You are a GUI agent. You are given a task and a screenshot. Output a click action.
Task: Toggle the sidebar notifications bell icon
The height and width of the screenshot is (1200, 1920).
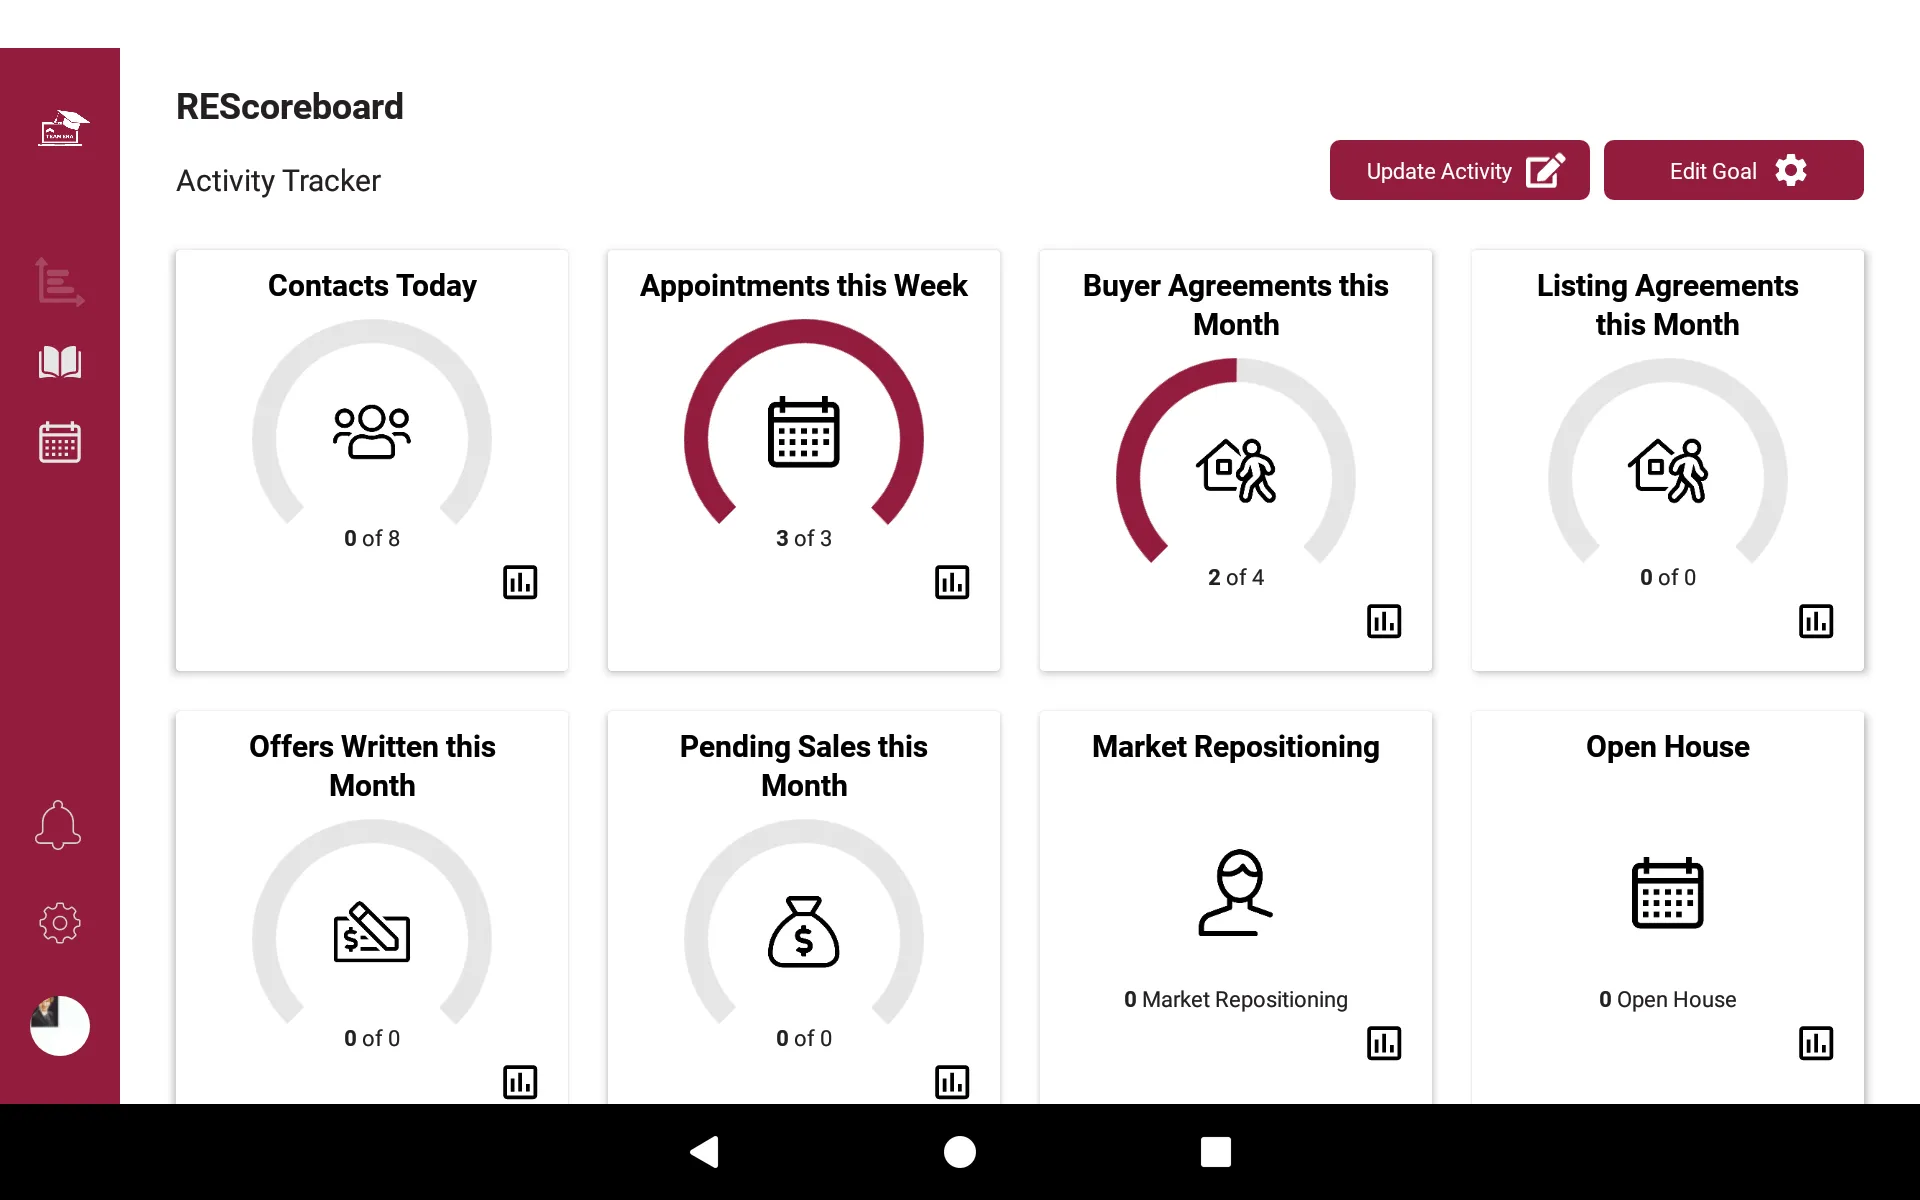tap(57, 824)
